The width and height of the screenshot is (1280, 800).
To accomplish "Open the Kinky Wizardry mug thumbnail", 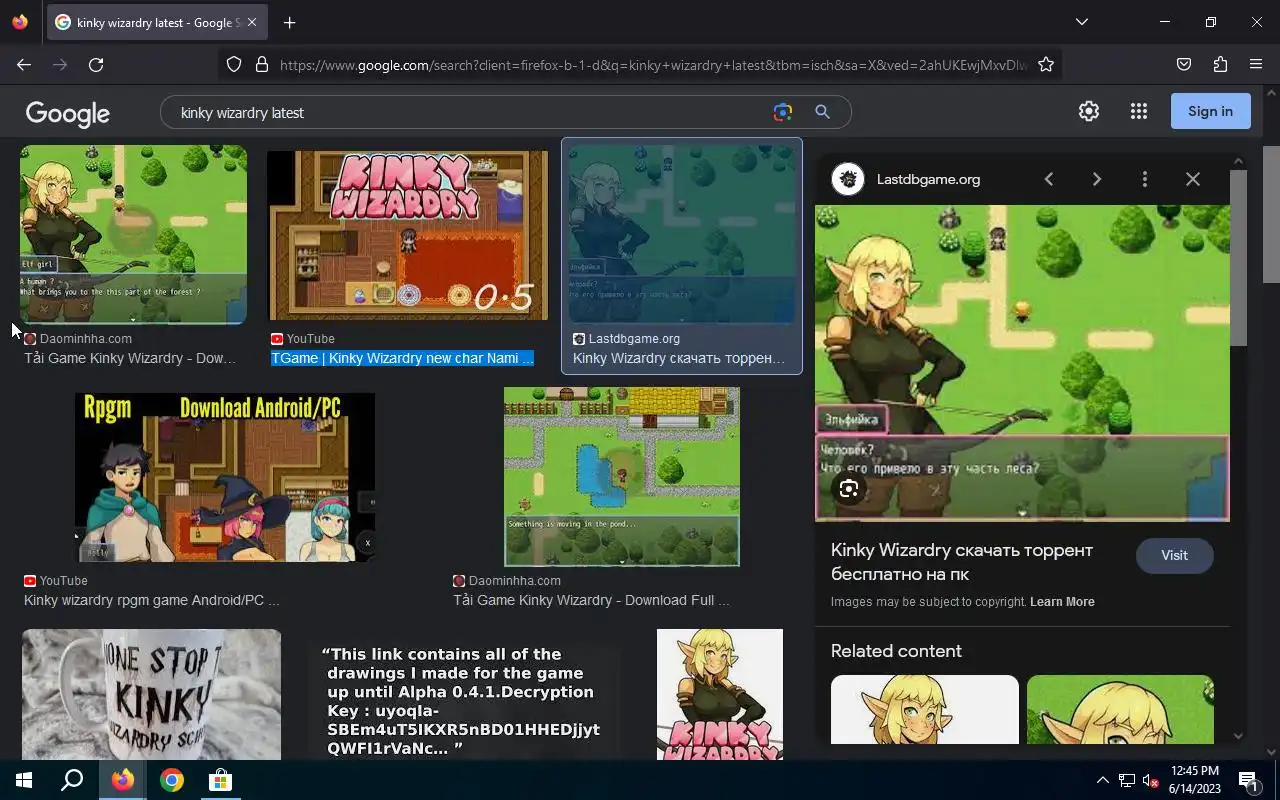I will point(151,695).
